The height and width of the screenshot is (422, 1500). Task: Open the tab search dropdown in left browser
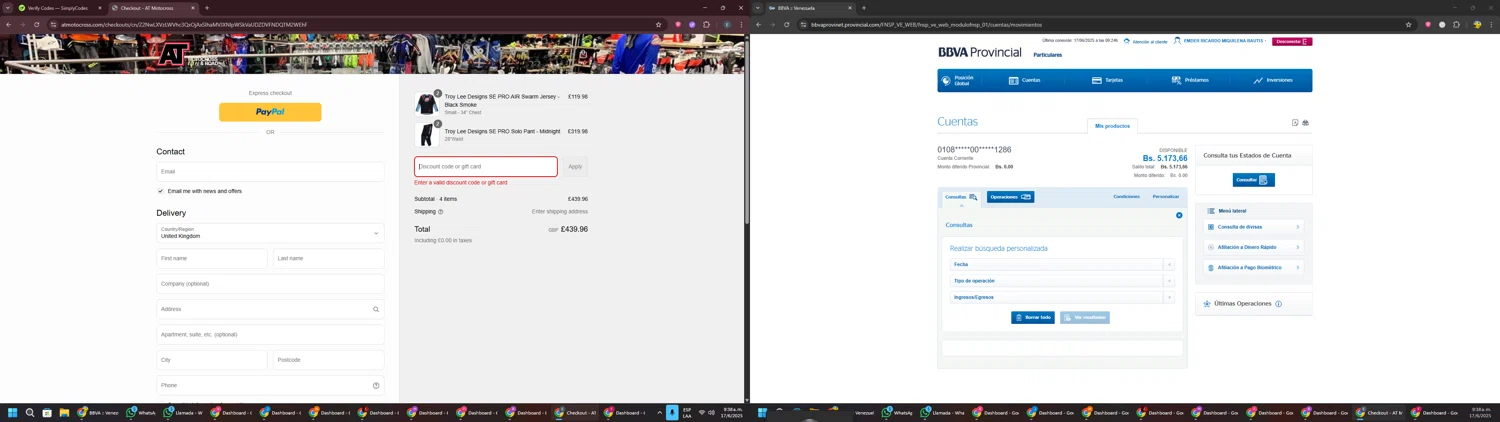click(x=7, y=8)
